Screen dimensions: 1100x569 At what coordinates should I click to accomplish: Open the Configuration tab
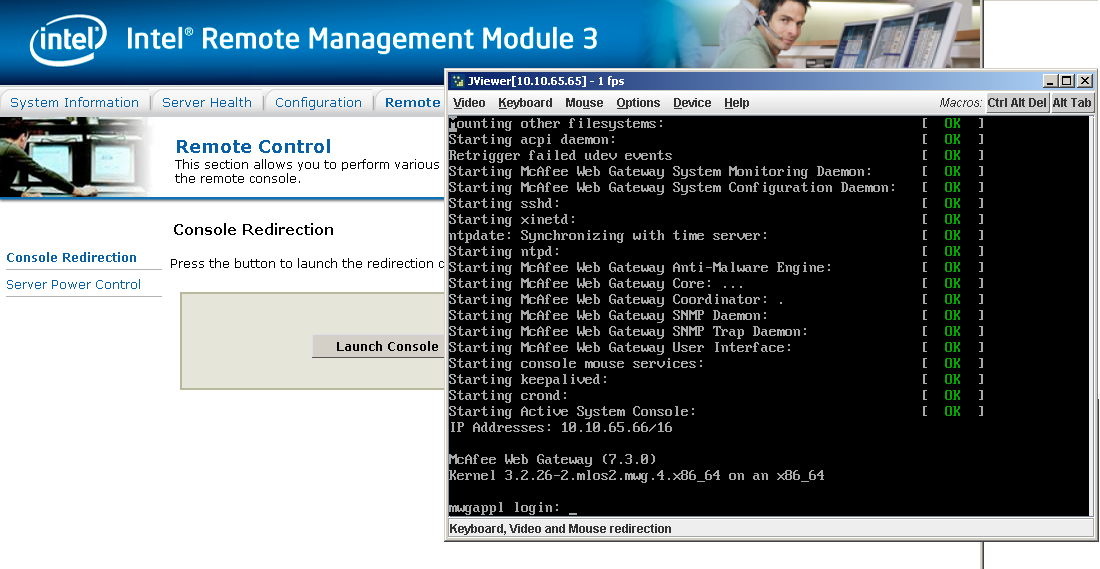pyautogui.click(x=318, y=102)
